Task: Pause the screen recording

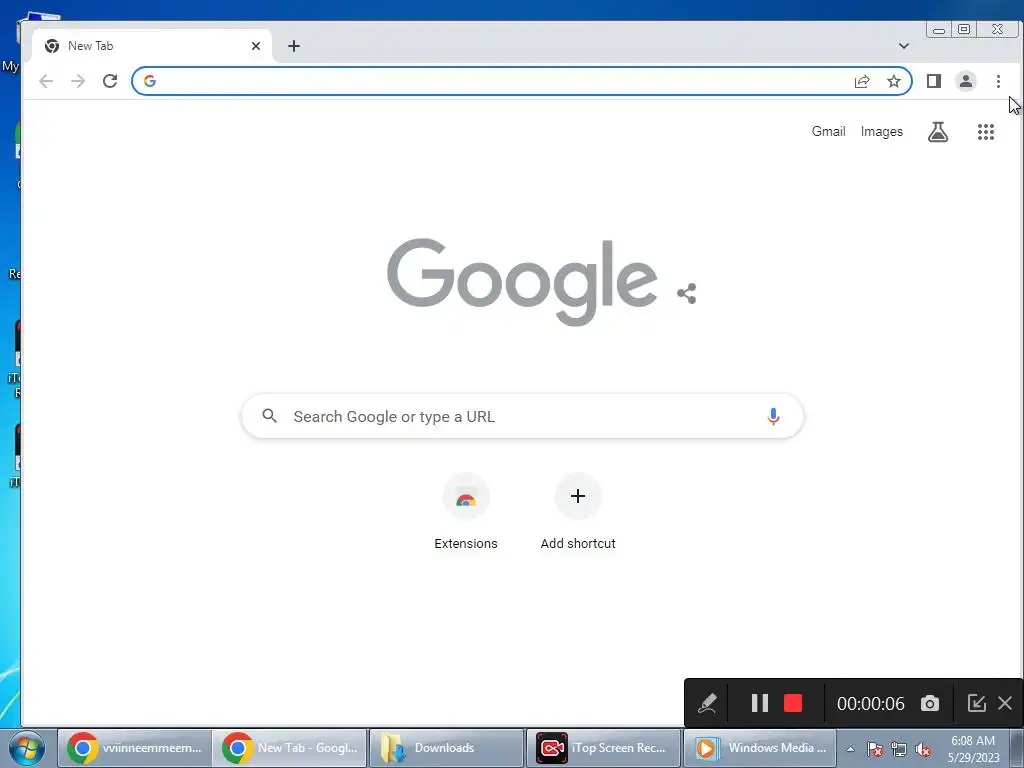Action: (x=760, y=703)
